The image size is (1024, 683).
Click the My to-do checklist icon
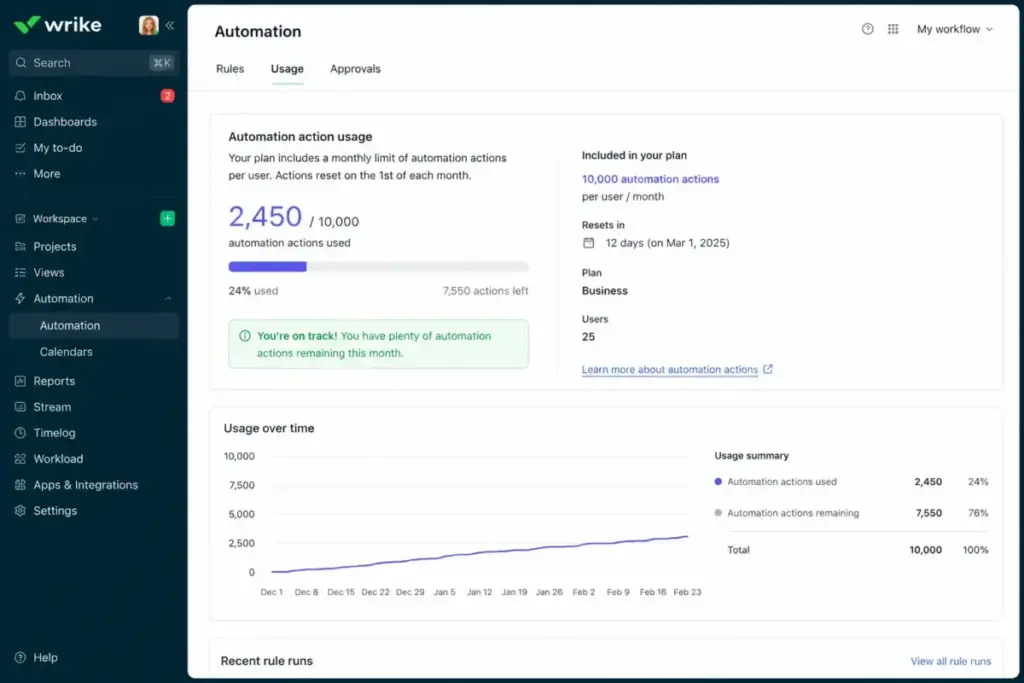pos(20,148)
